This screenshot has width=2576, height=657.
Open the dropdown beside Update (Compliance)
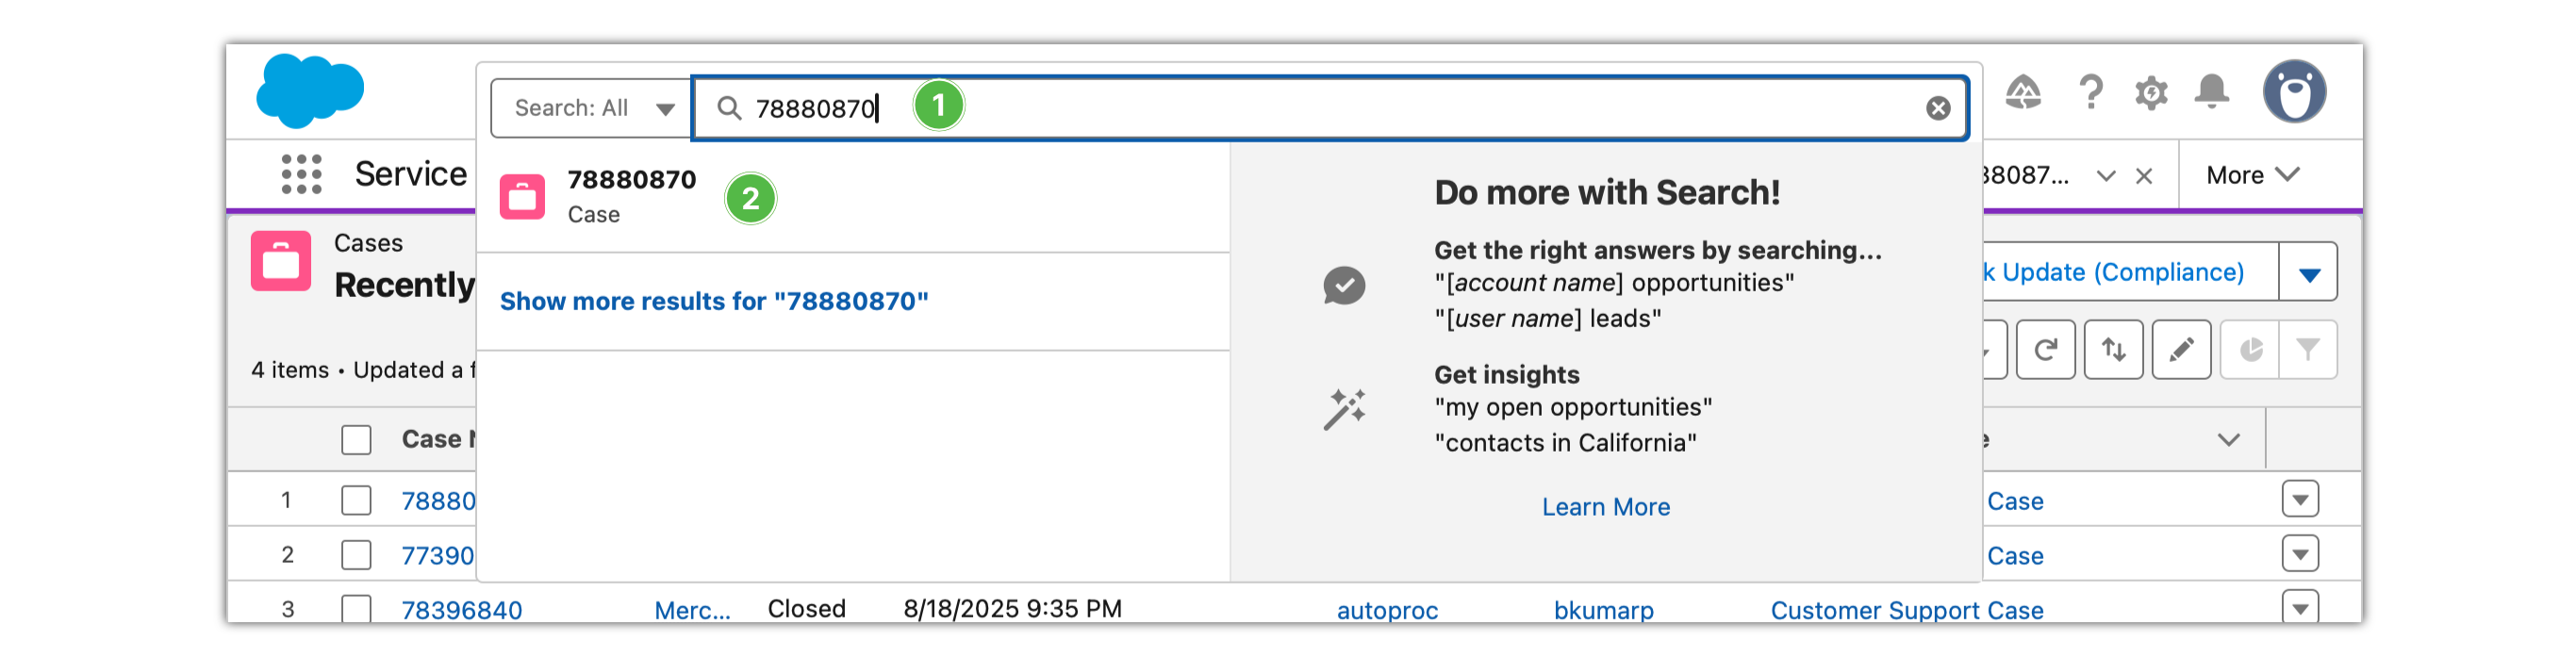click(2308, 273)
